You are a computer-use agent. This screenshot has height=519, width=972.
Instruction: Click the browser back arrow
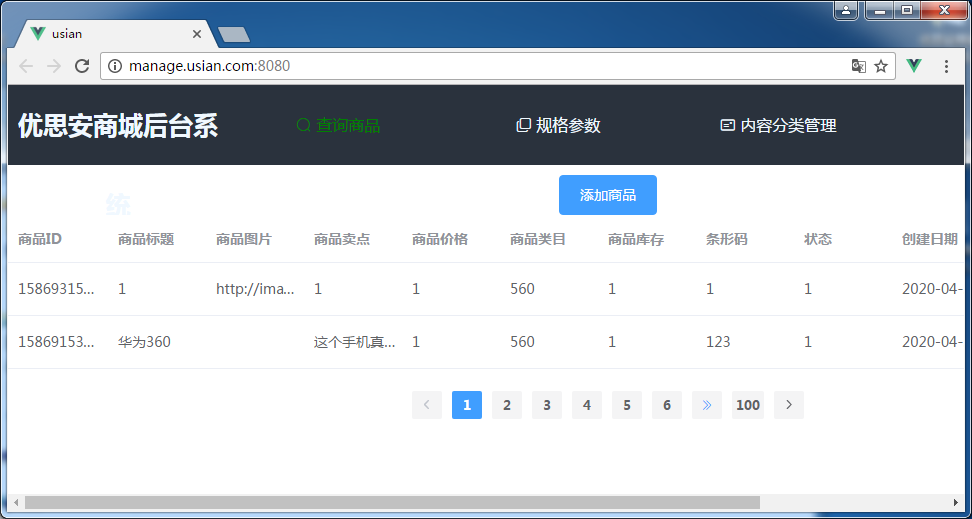(x=26, y=66)
